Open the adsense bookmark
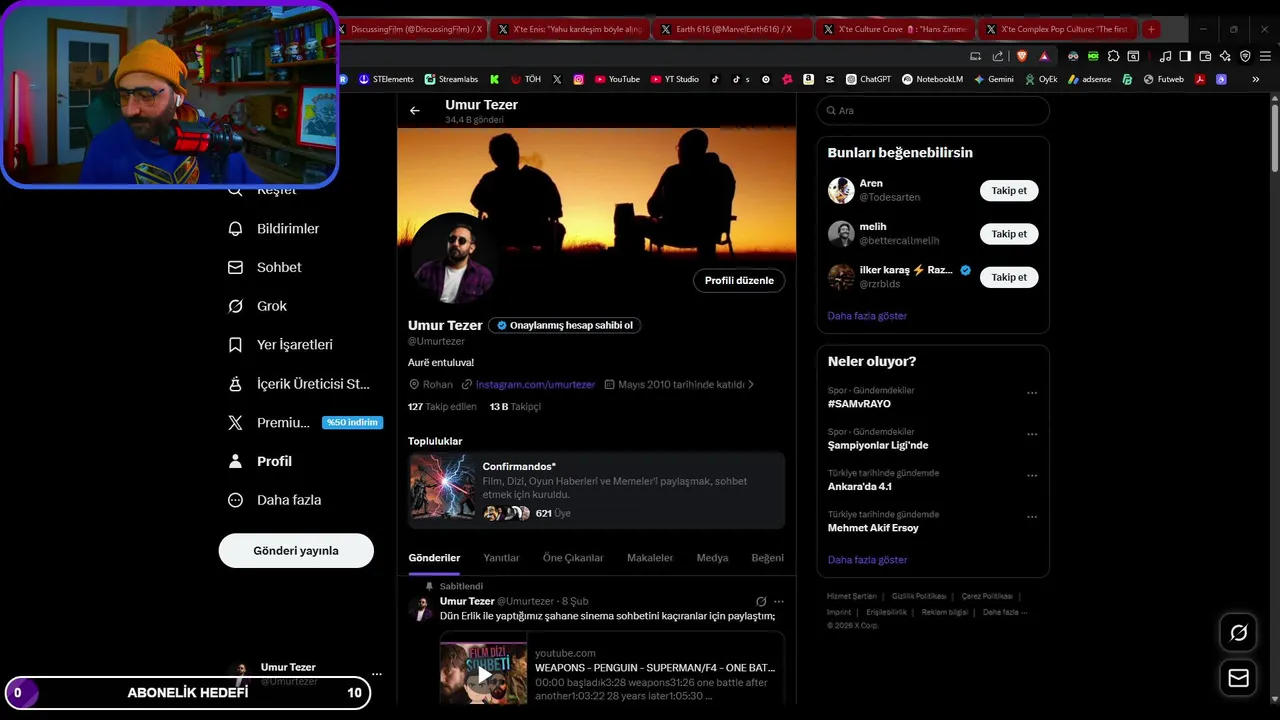The height and width of the screenshot is (720, 1280). pos(1090,79)
